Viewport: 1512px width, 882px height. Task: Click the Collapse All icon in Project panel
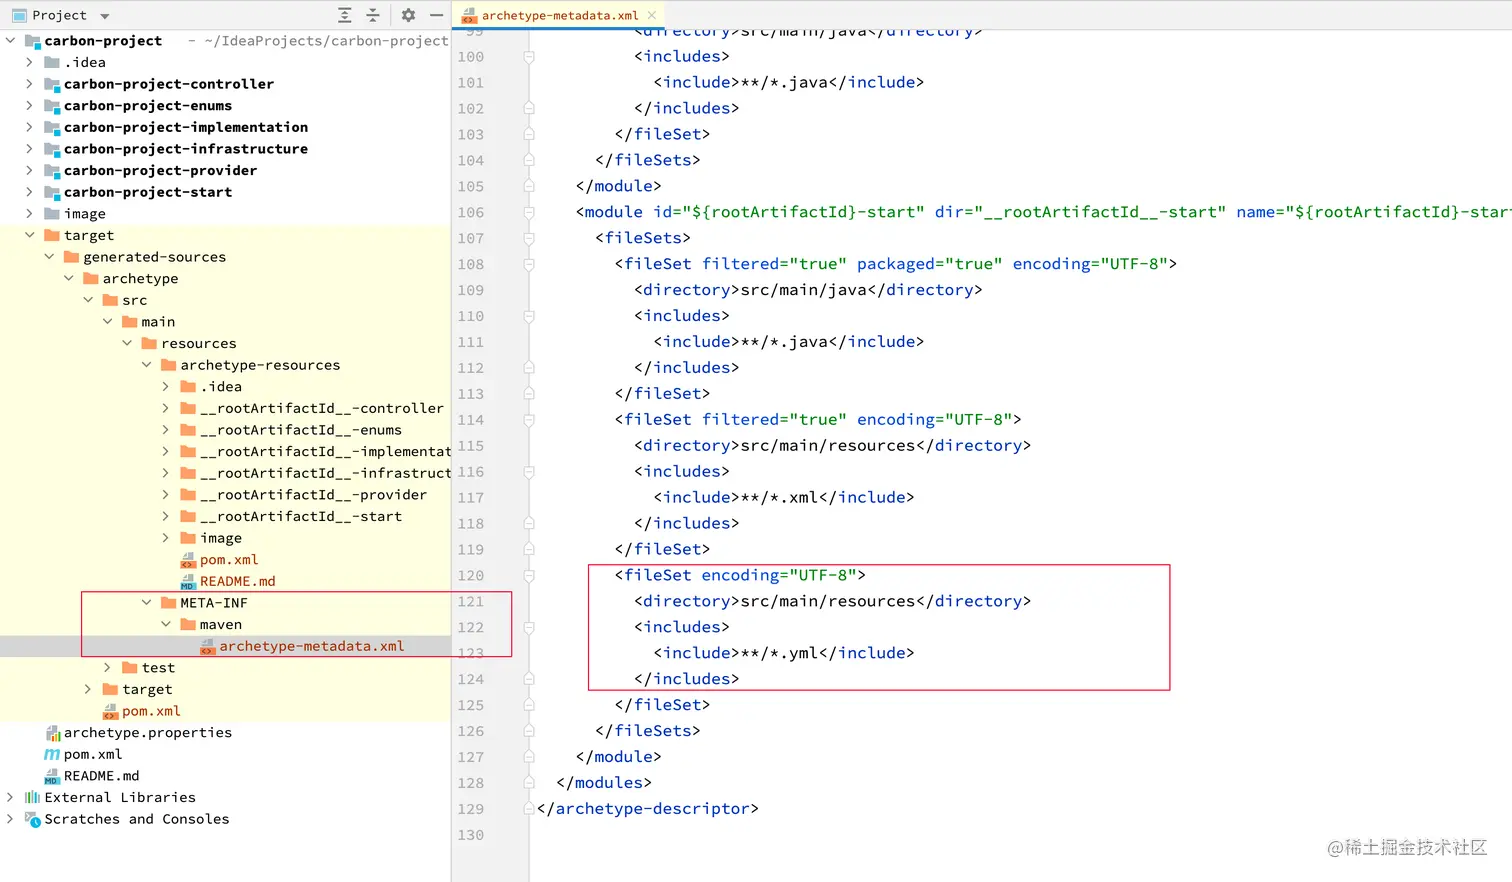coord(373,15)
